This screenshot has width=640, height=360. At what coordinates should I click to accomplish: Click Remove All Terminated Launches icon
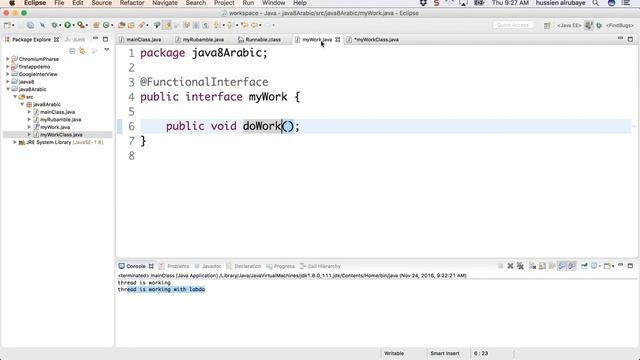tap(520, 266)
